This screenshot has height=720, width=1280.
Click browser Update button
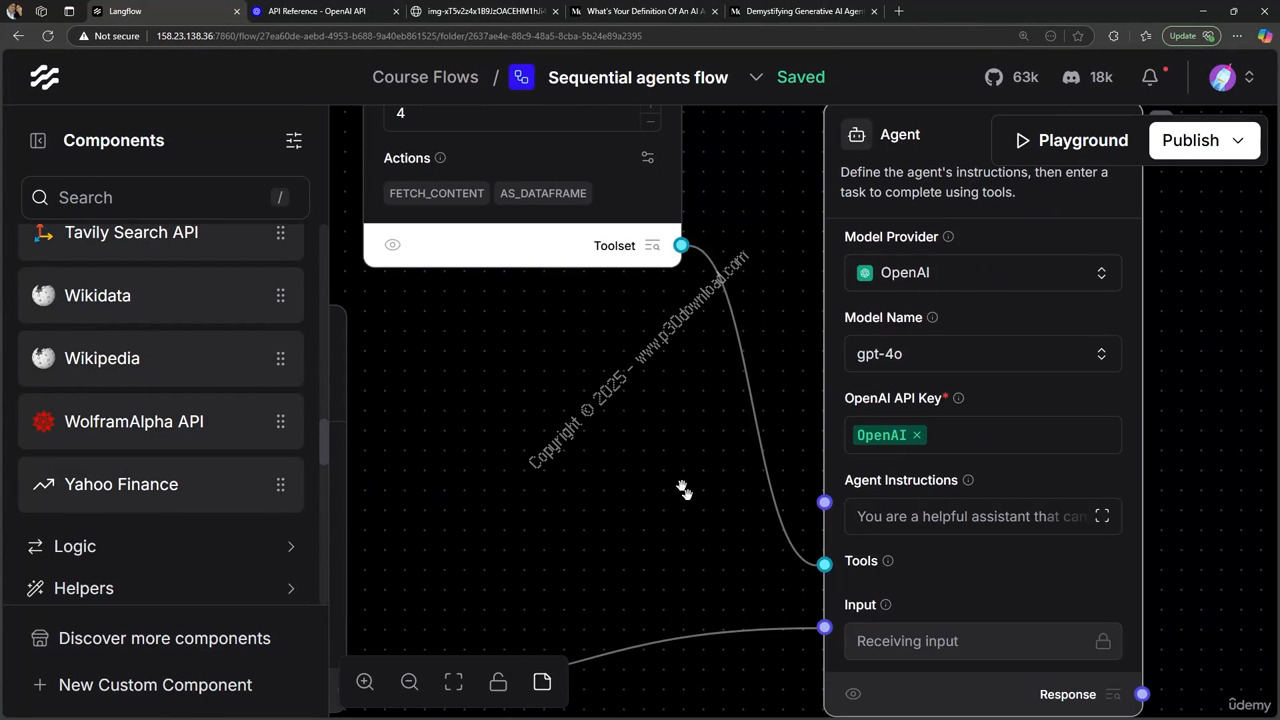click(1191, 36)
